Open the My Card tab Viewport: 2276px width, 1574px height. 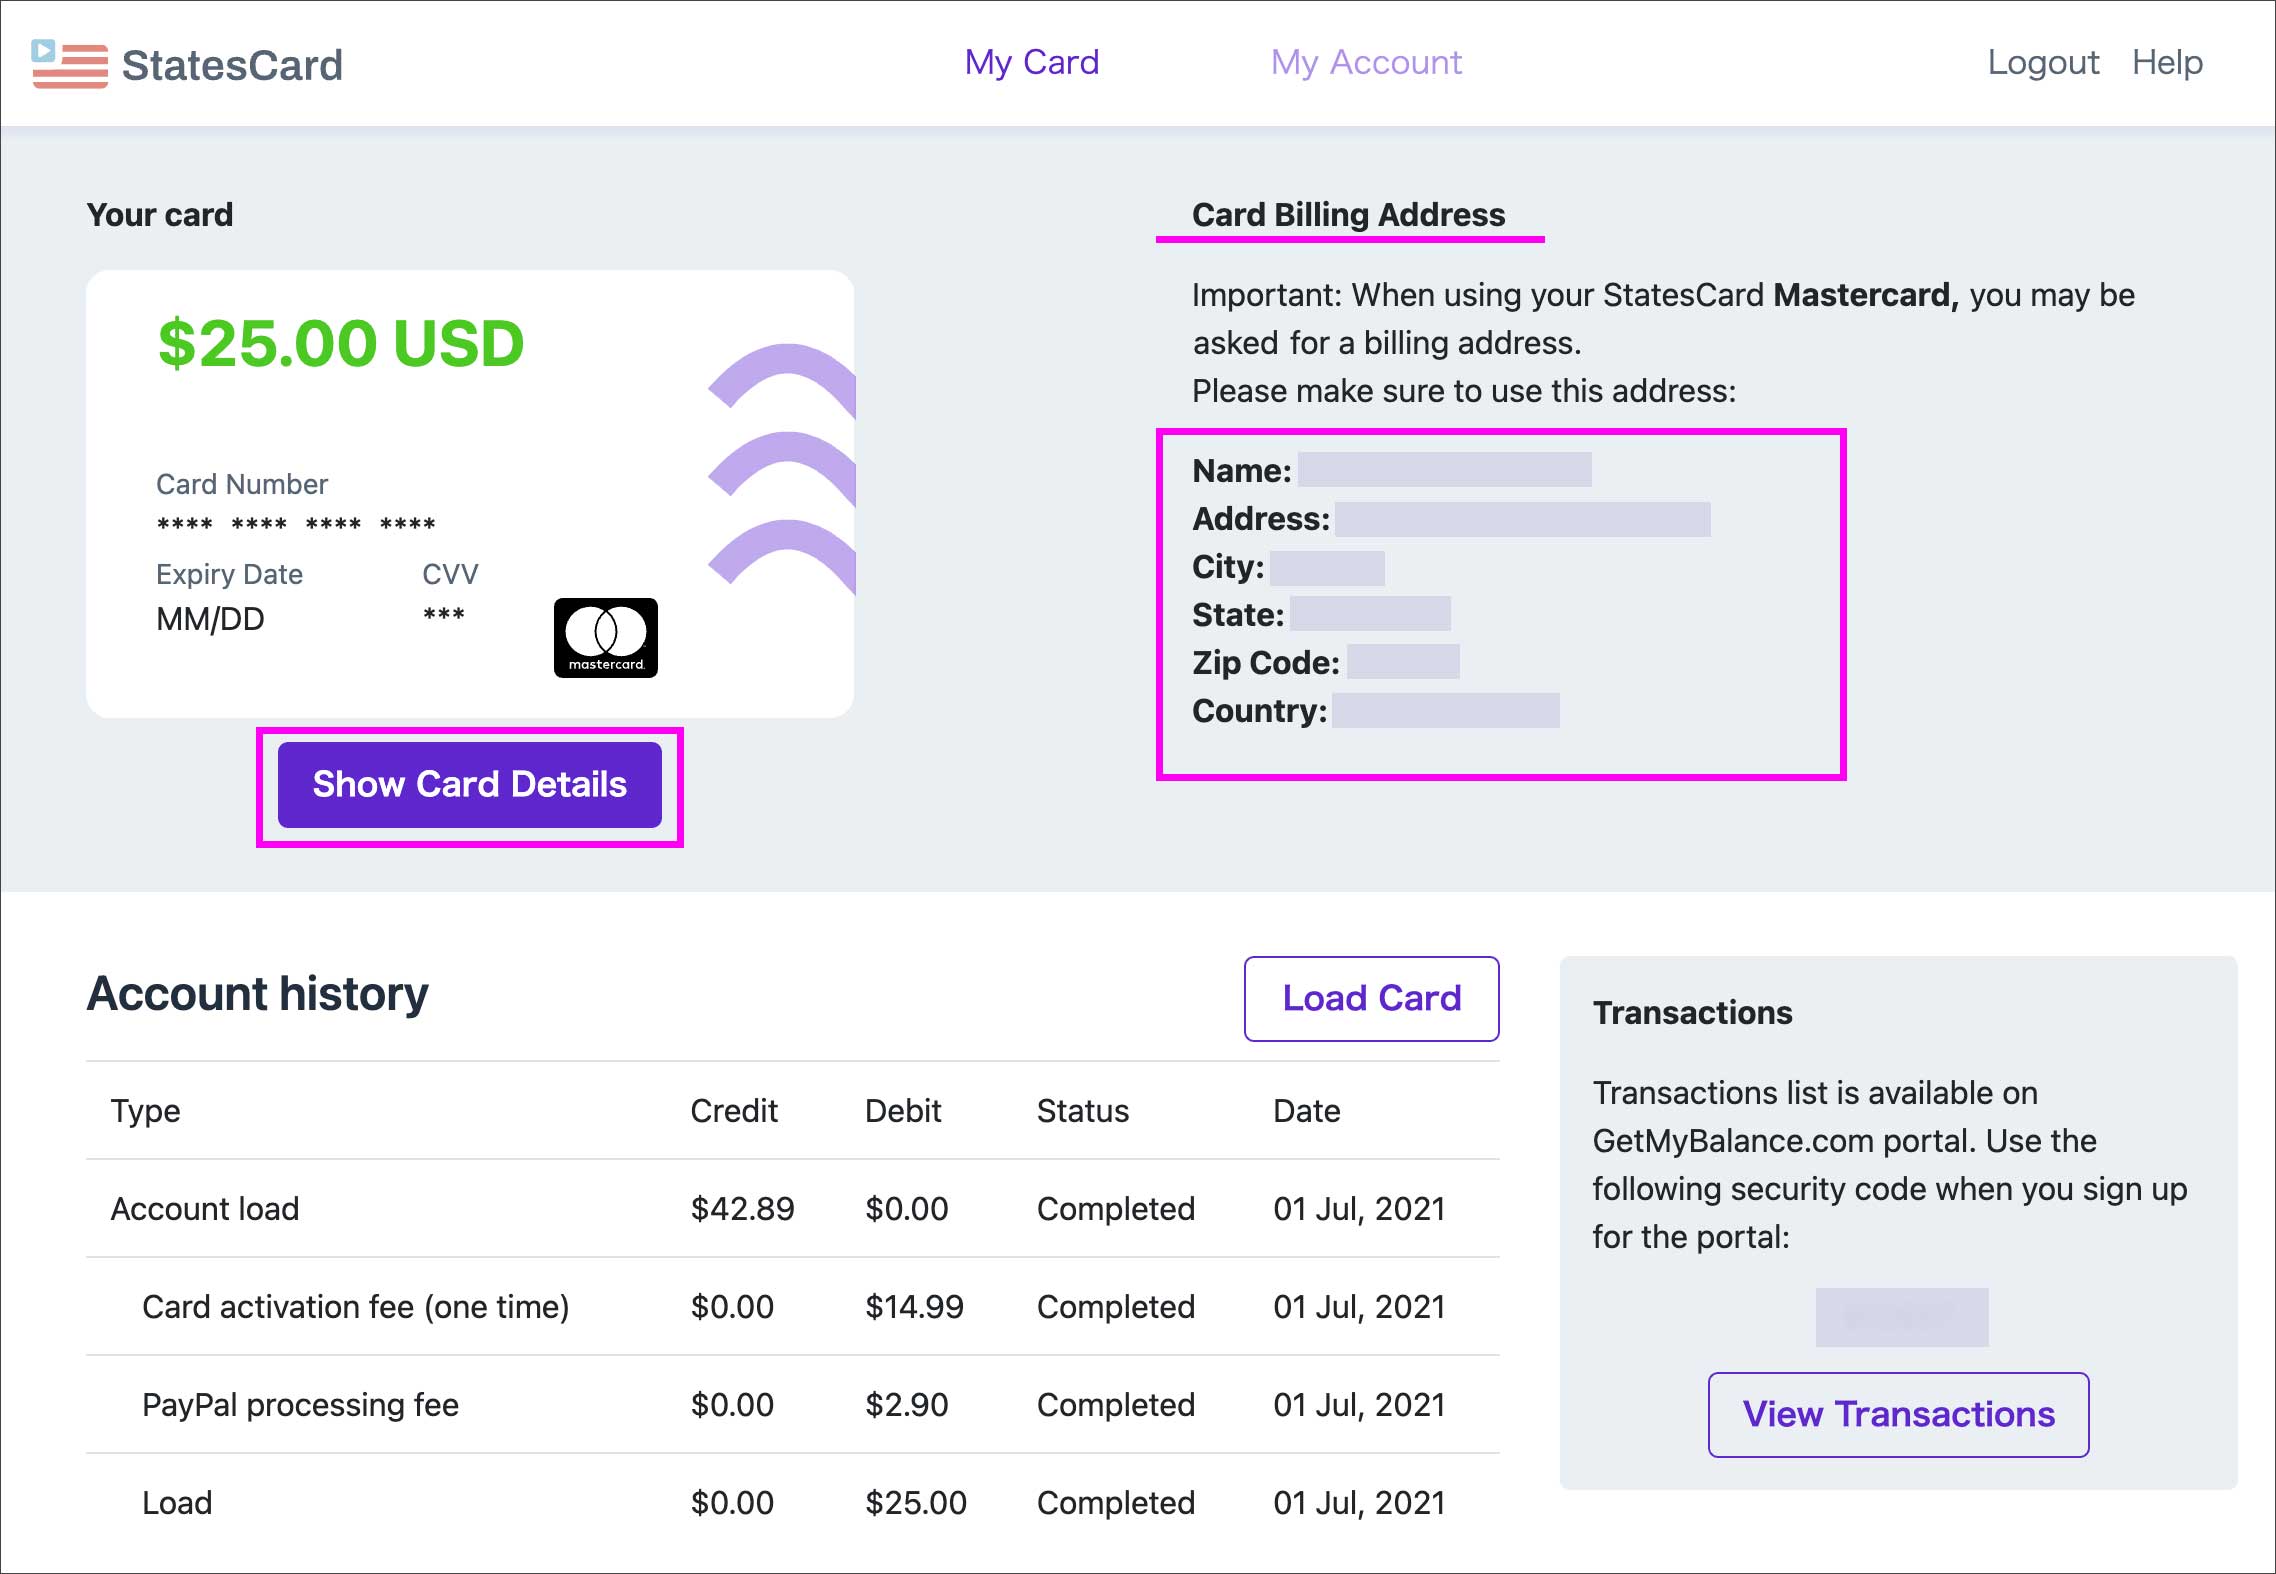point(1031,62)
